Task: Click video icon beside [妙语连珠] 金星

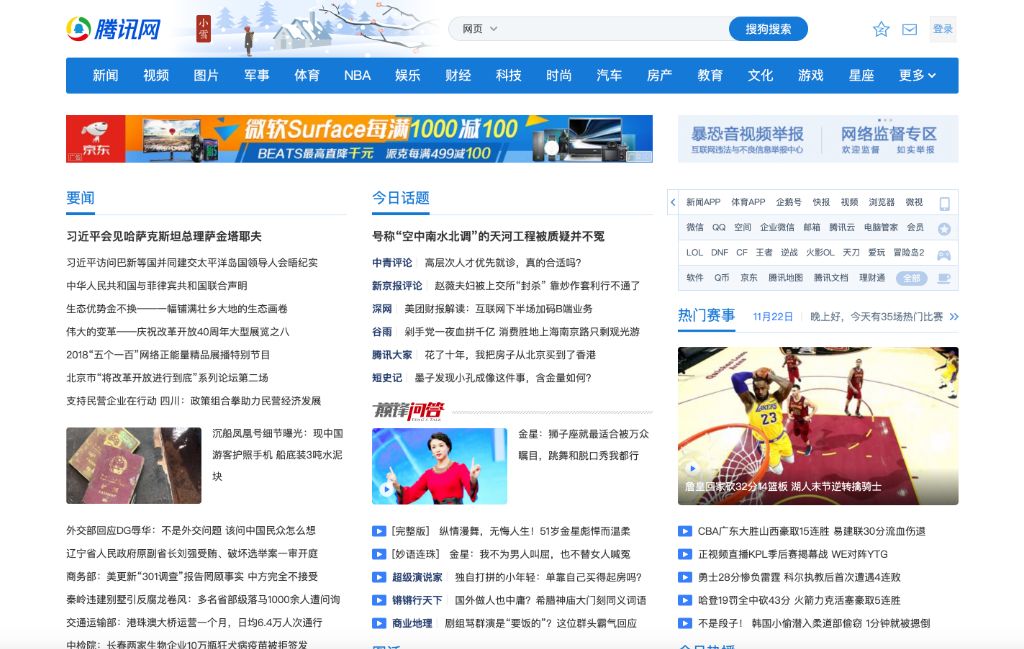Action: coord(379,554)
